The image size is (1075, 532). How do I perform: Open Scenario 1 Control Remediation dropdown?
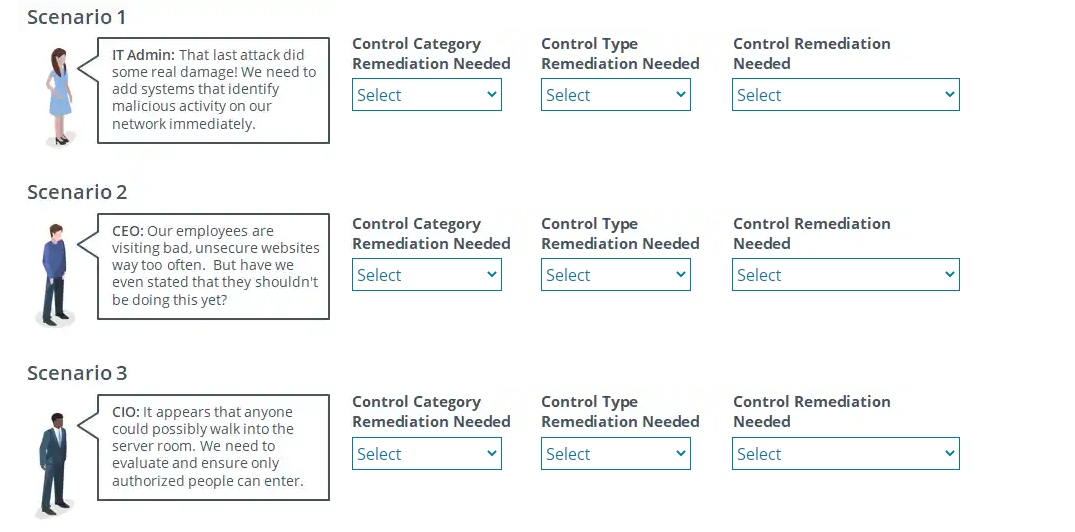click(845, 95)
